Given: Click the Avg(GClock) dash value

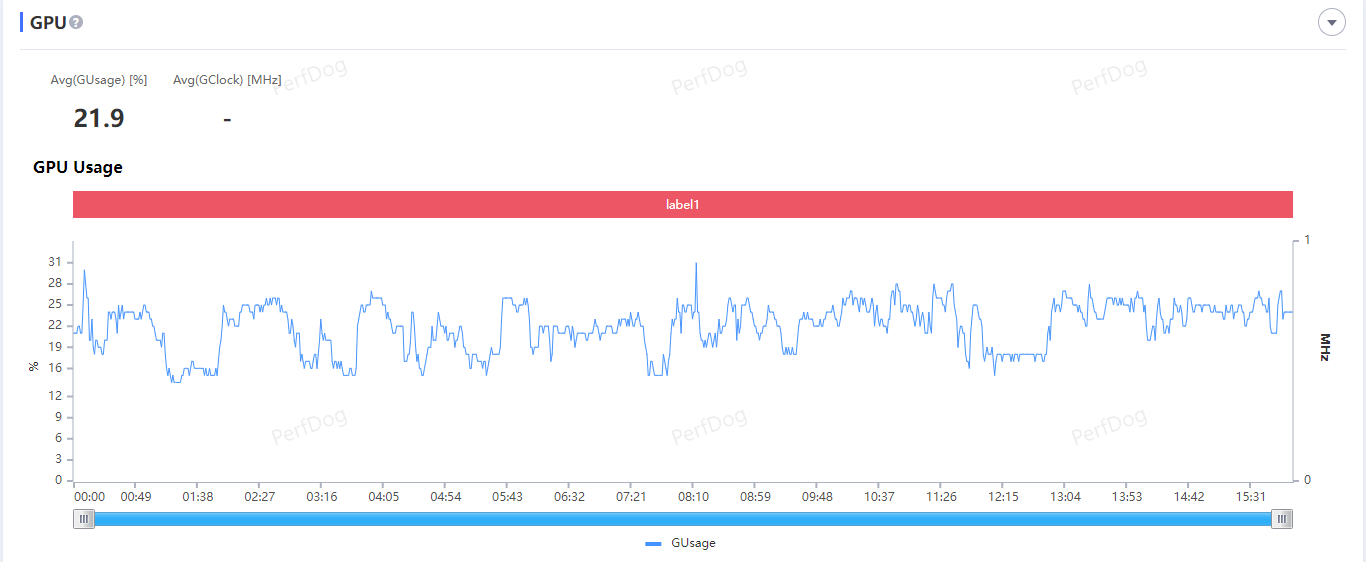Looking at the screenshot, I should pyautogui.click(x=227, y=120).
